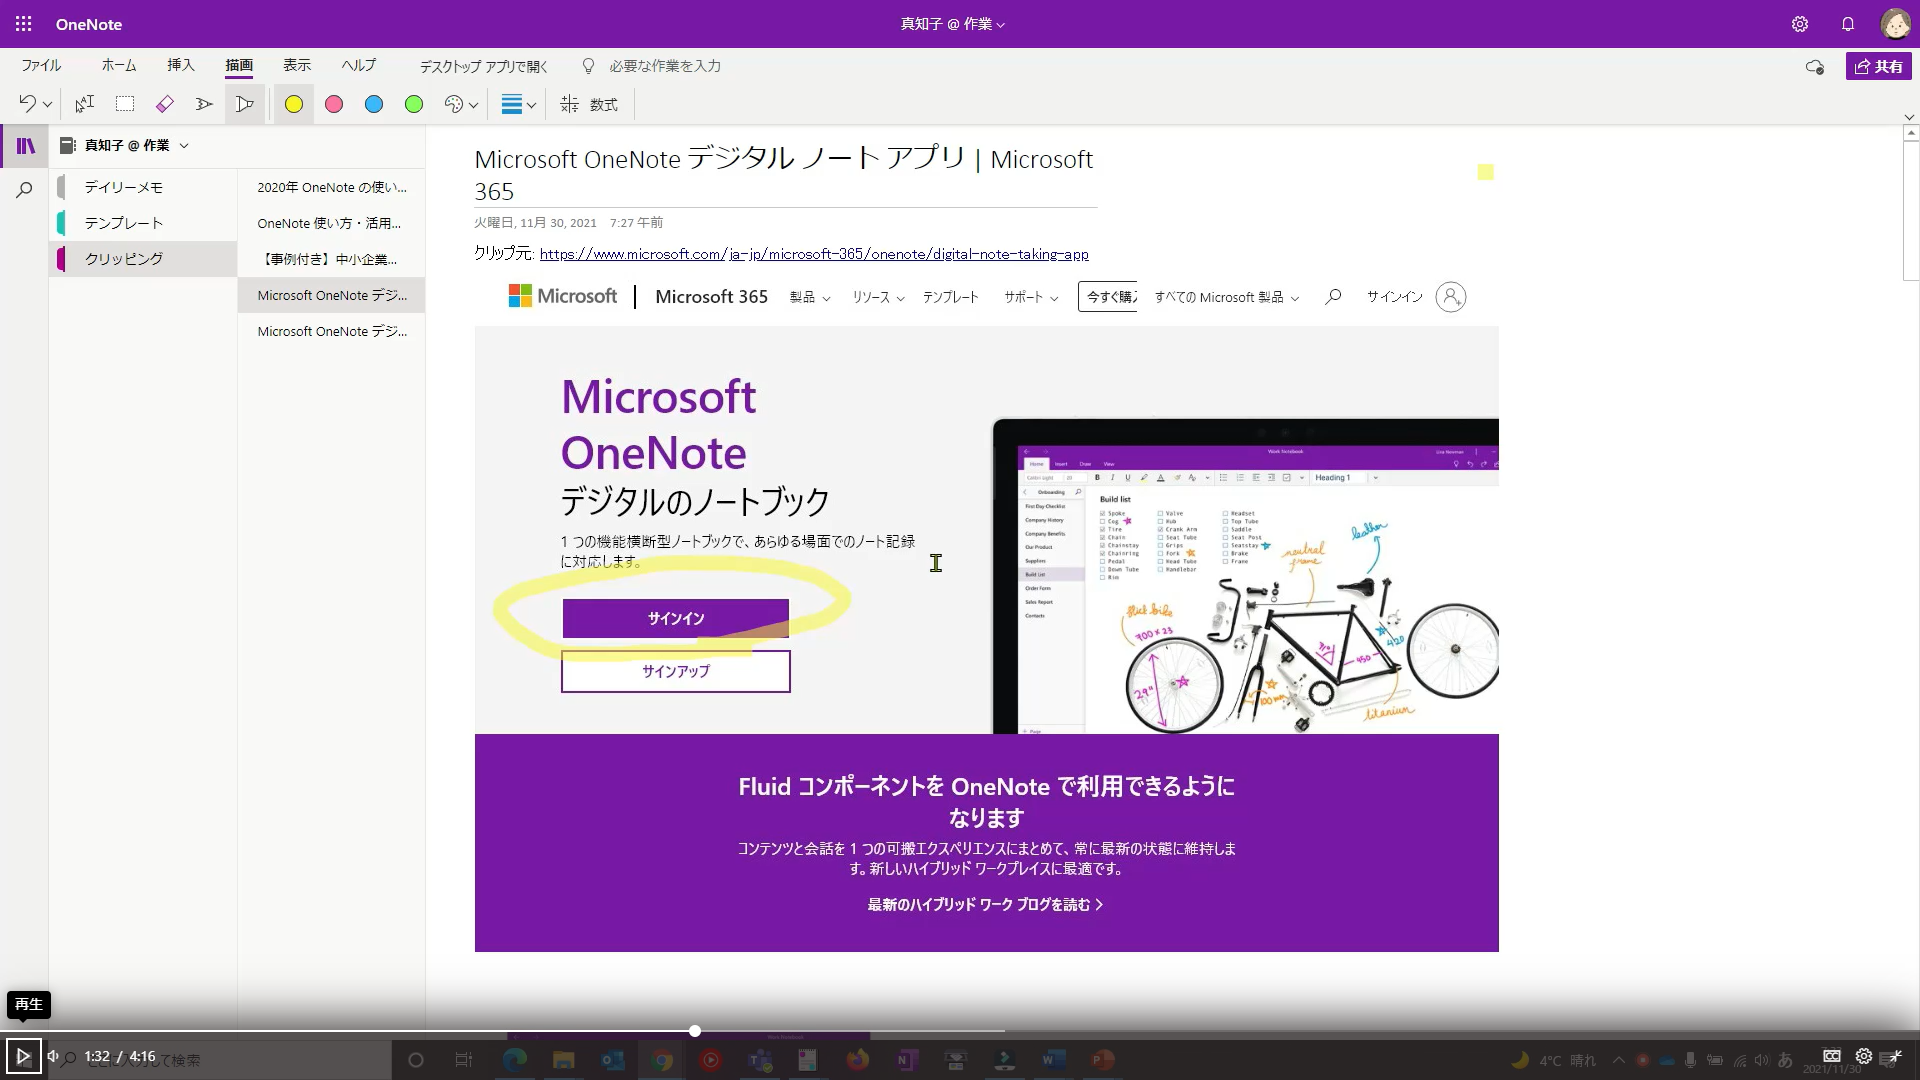Screen dimensions: 1920x1080
Task: Open Chrome in the taskbar
Action: [662, 1059]
